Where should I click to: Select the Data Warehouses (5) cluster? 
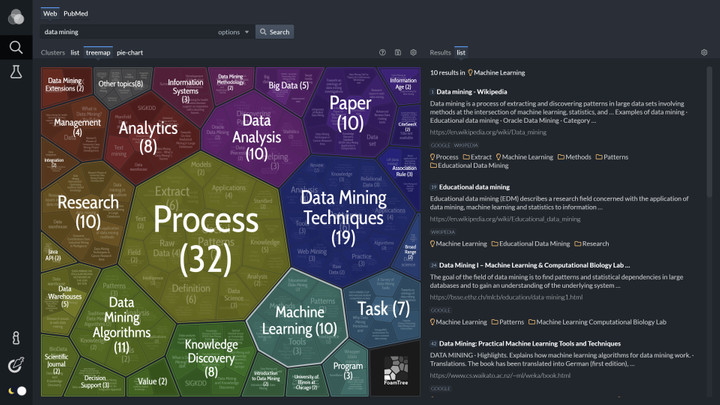click(65, 297)
